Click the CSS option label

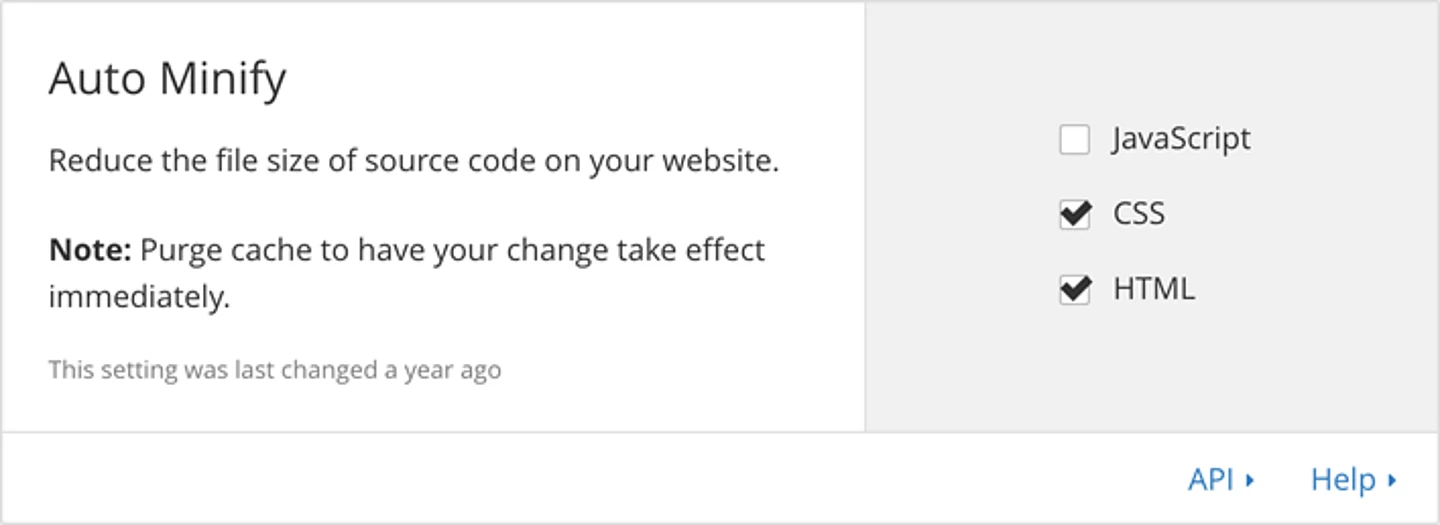click(x=1139, y=214)
